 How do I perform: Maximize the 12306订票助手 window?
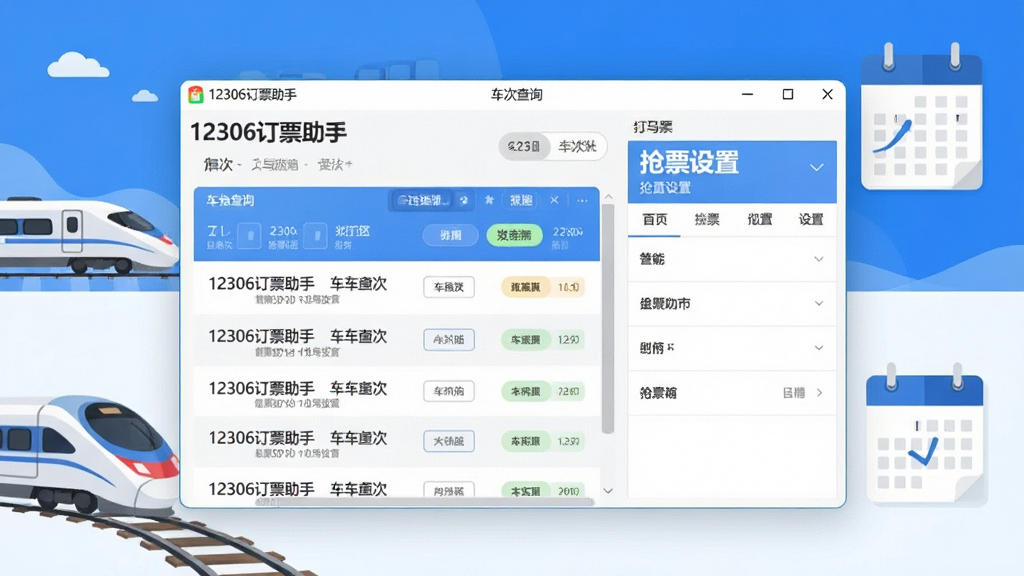[788, 95]
